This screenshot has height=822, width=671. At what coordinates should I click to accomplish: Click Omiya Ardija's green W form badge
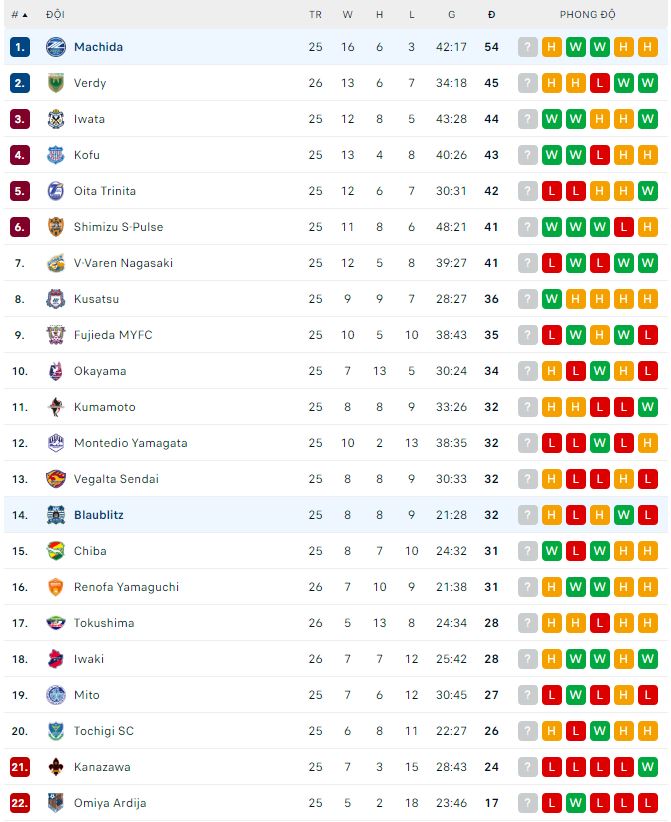pyautogui.click(x=576, y=803)
